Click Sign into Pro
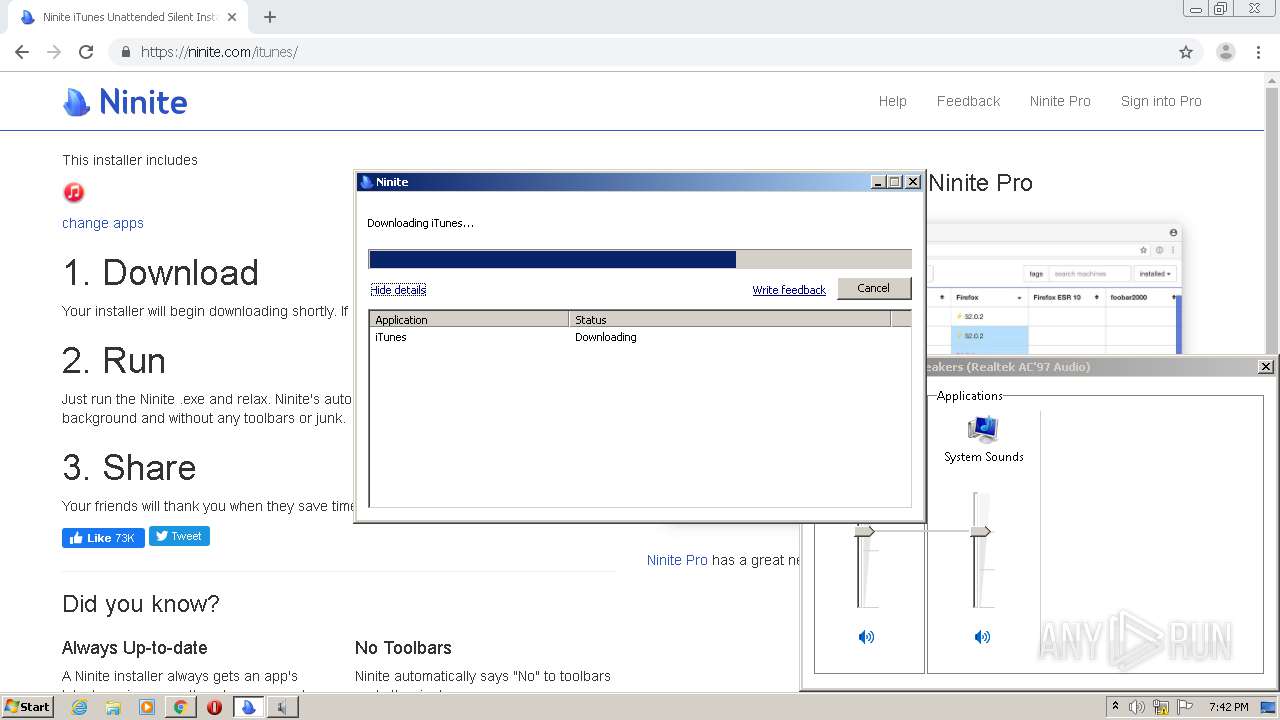1280x720 pixels. (1161, 101)
